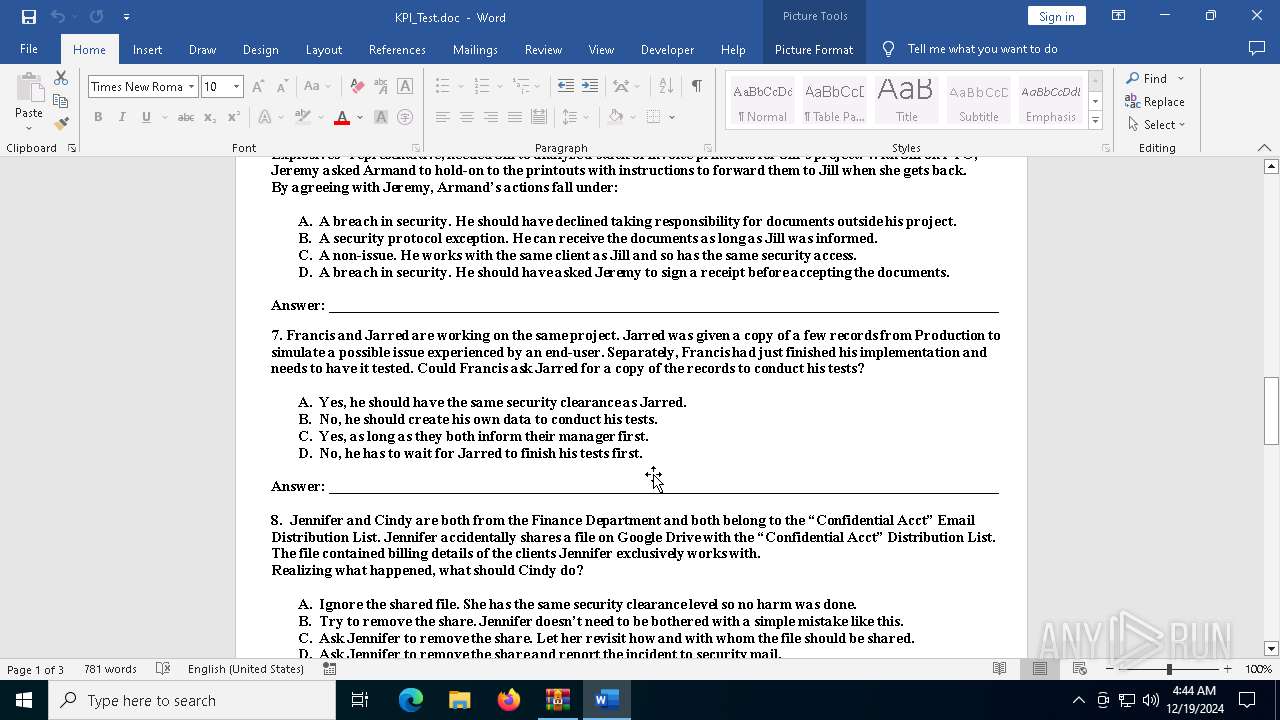Open the Insert tab
The width and height of the screenshot is (1280, 720).
pyautogui.click(x=147, y=49)
